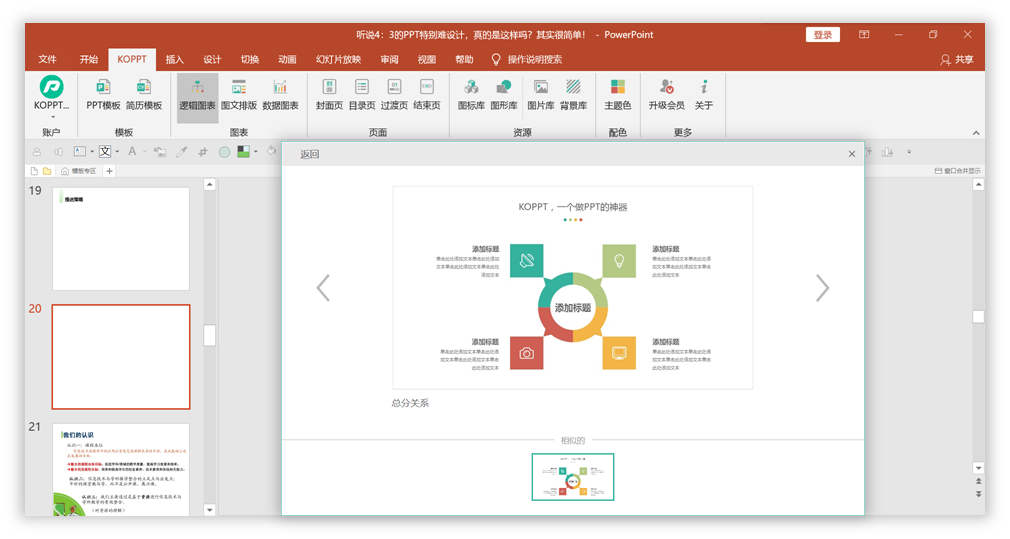Expand the text box dropdown arrow

(92, 152)
